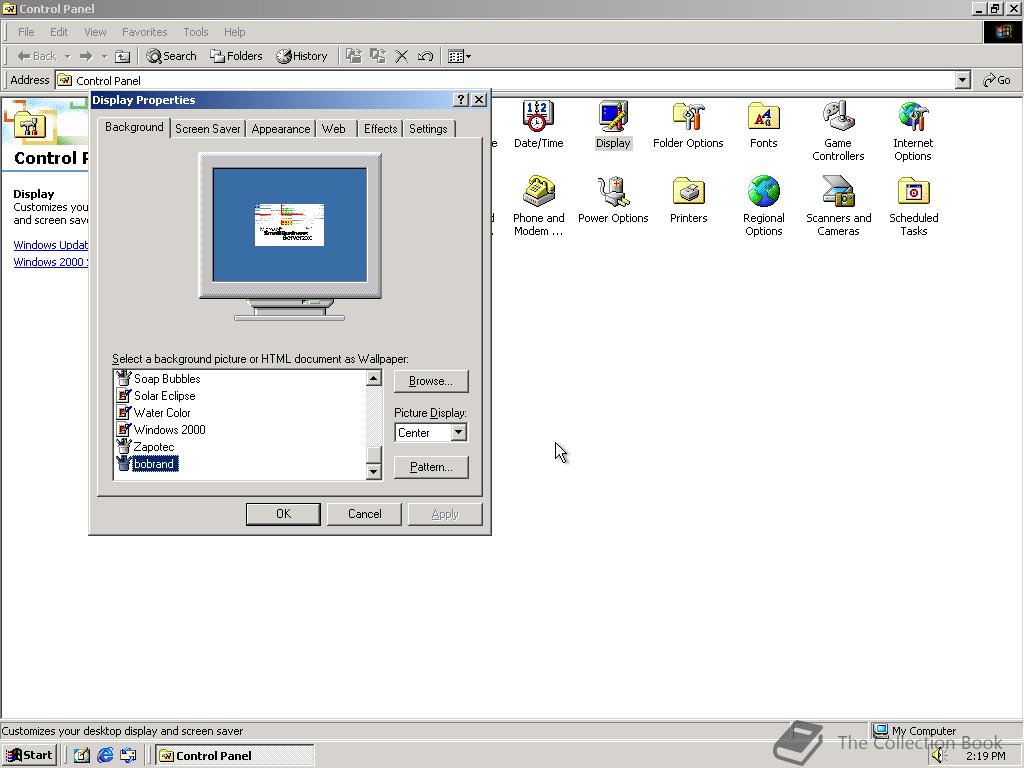The image size is (1024, 768).
Task: Click the volume tray icon
Action: pos(939,756)
